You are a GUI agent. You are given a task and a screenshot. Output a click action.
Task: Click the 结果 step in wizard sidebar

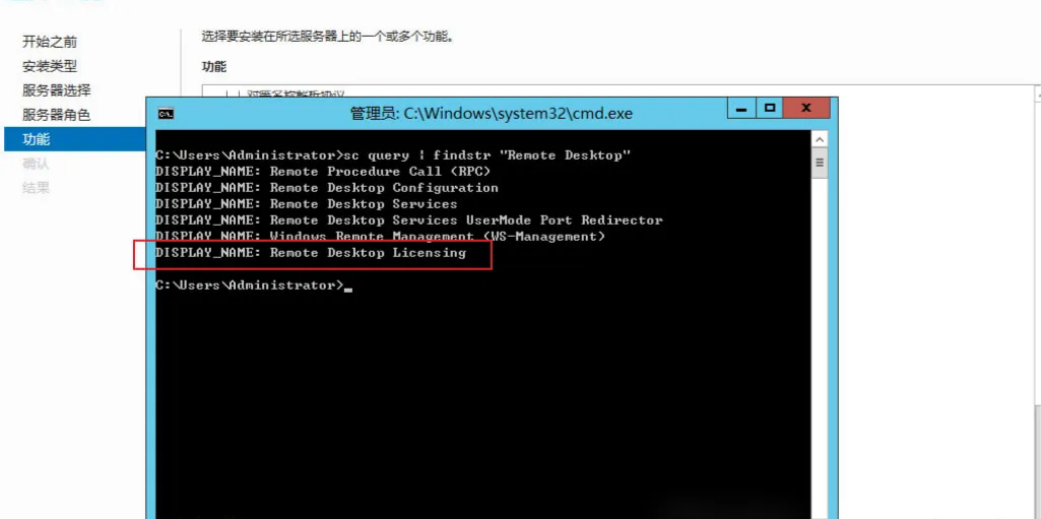[36, 188]
